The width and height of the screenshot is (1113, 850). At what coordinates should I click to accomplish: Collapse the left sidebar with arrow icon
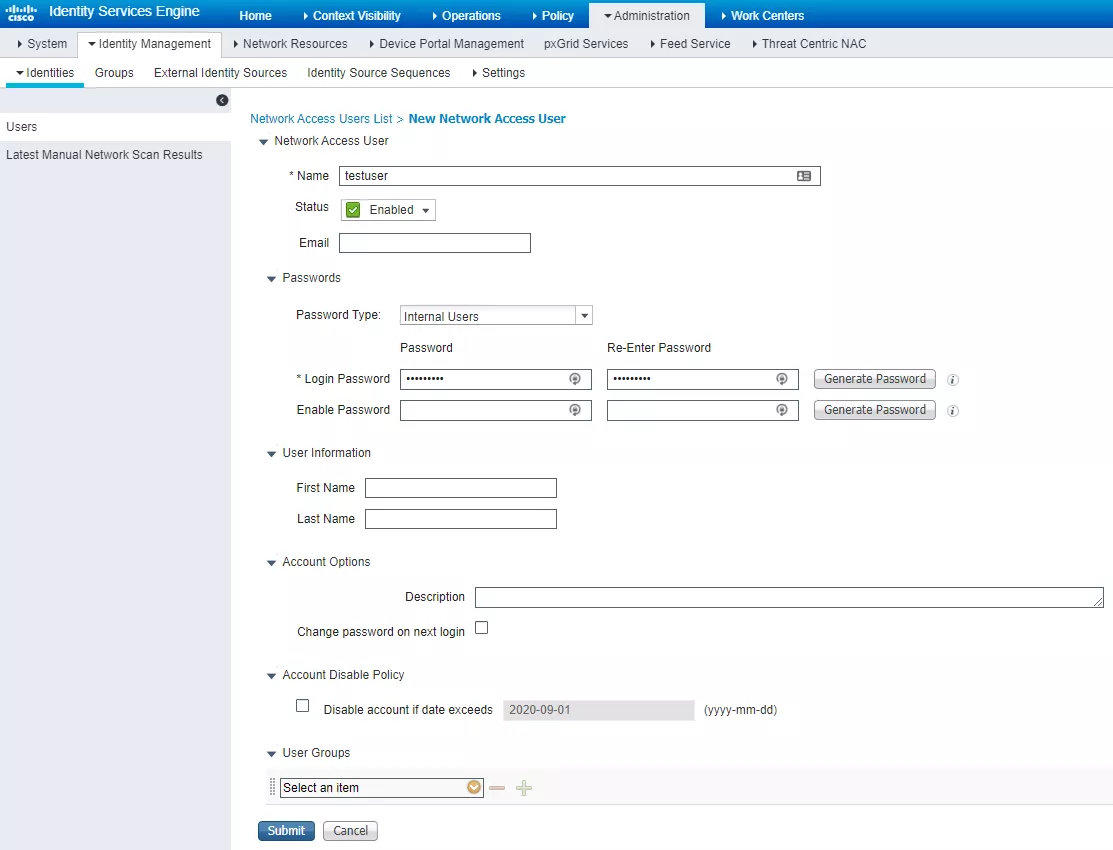tap(222, 100)
